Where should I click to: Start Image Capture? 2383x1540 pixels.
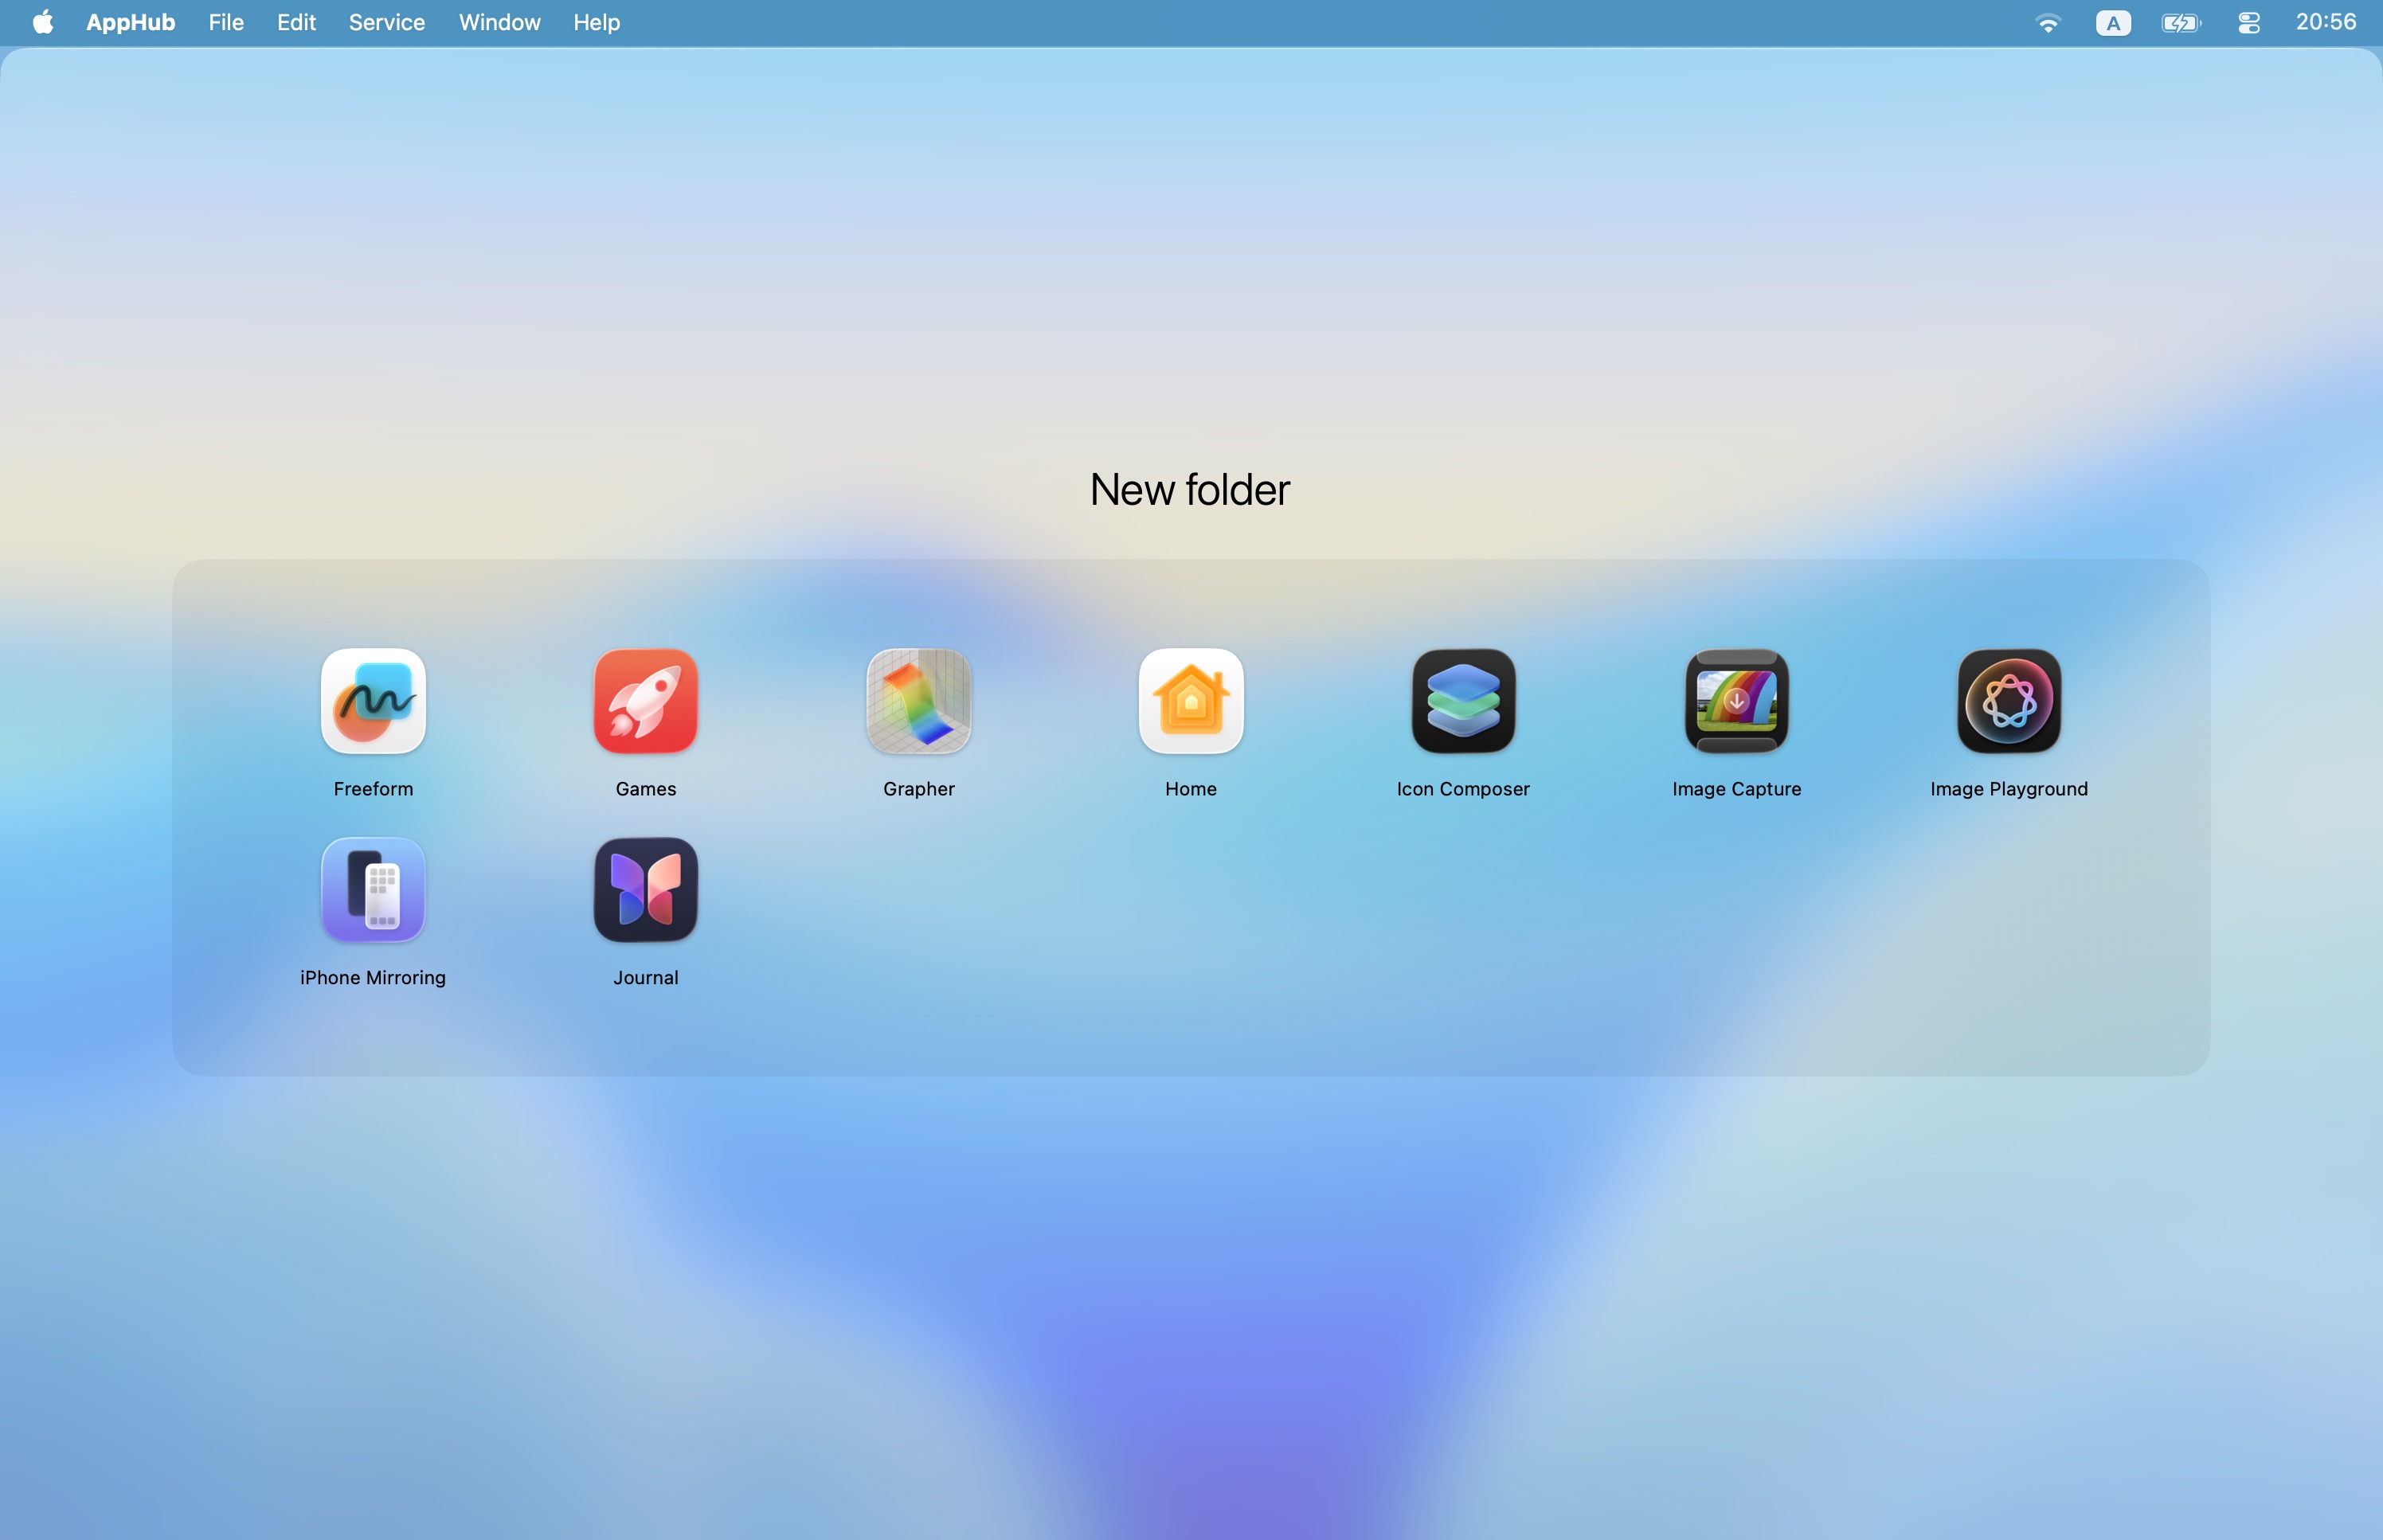tap(1736, 700)
